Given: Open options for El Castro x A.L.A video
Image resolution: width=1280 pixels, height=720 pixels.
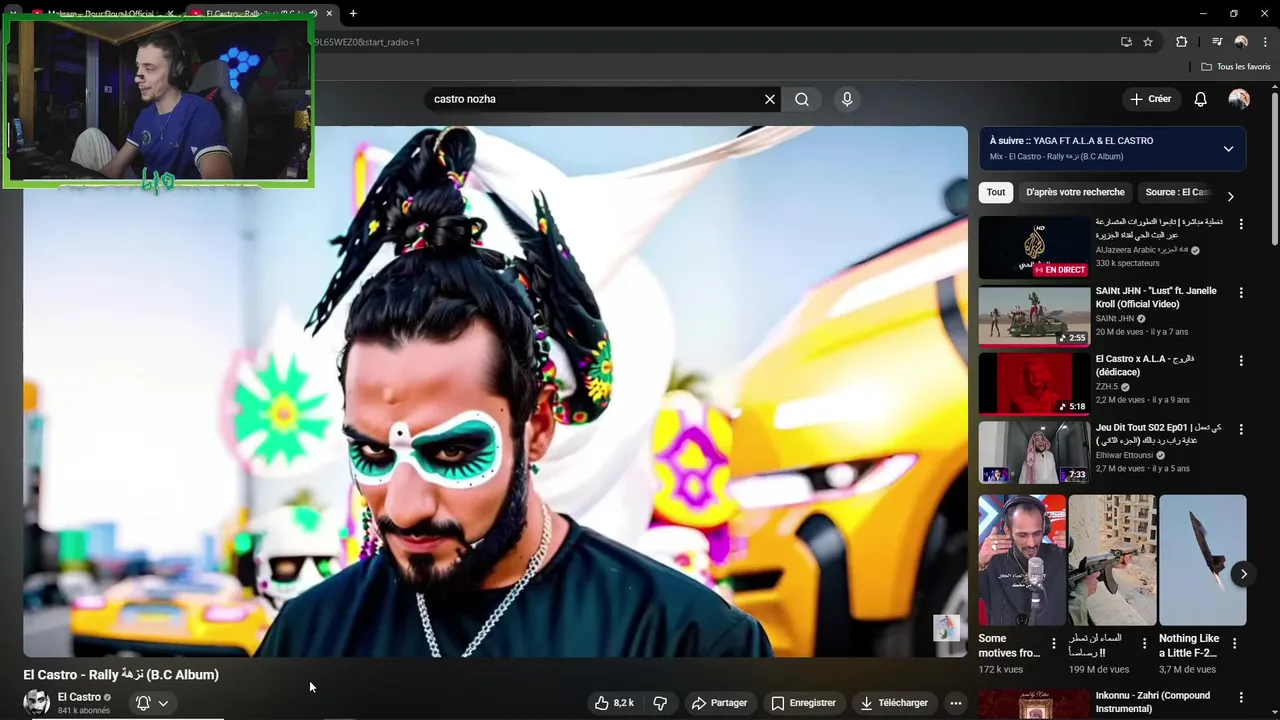Looking at the screenshot, I should click(1241, 360).
